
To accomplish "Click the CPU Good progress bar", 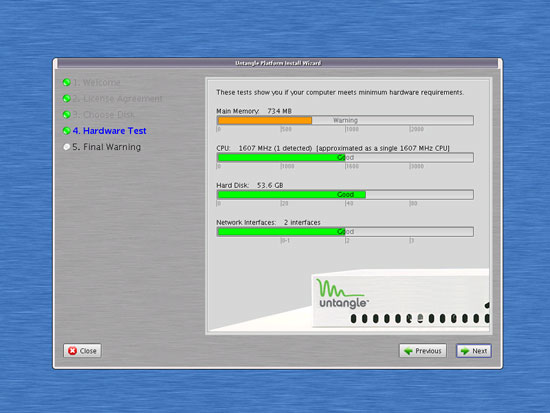I will [345, 158].
